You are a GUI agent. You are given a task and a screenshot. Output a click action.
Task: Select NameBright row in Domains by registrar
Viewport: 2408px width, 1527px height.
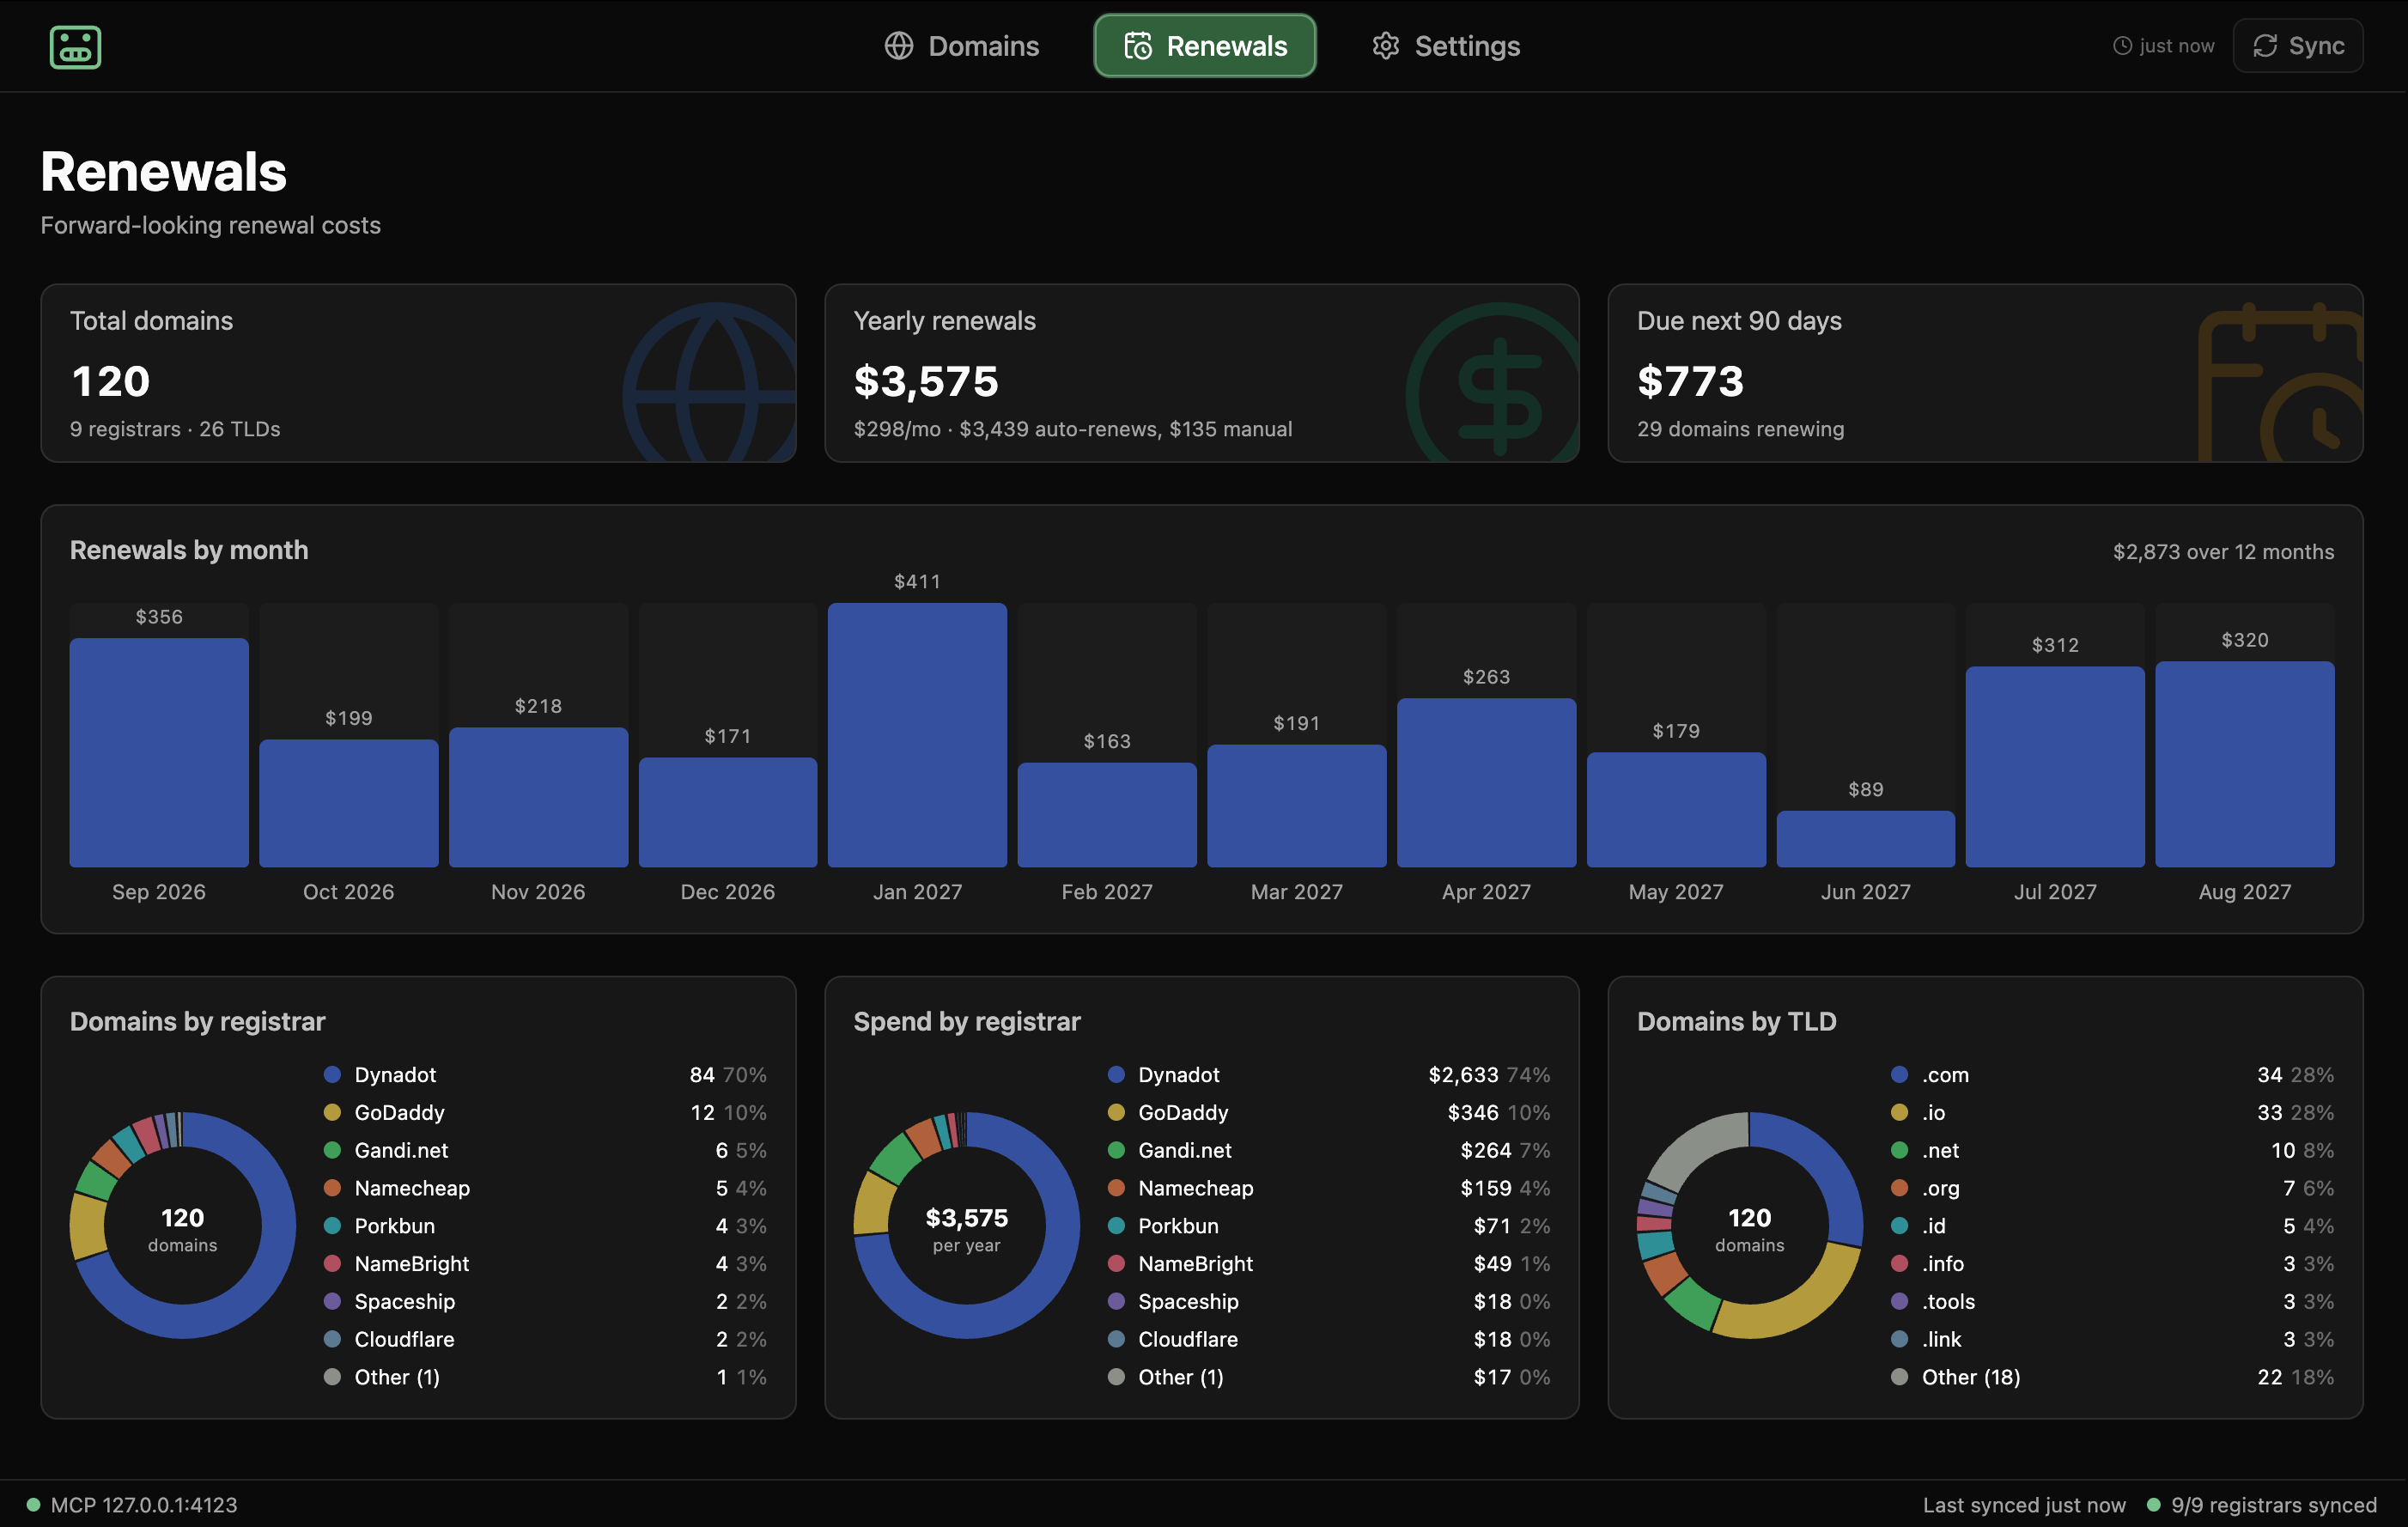[545, 1264]
